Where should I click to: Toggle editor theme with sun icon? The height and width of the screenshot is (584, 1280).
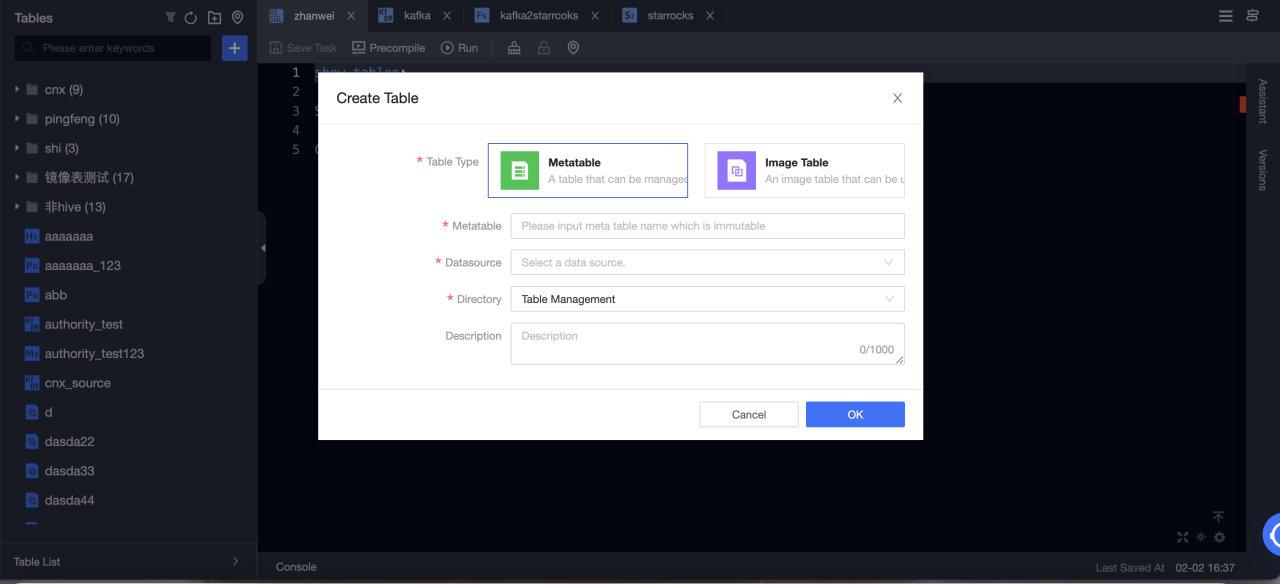1201,537
